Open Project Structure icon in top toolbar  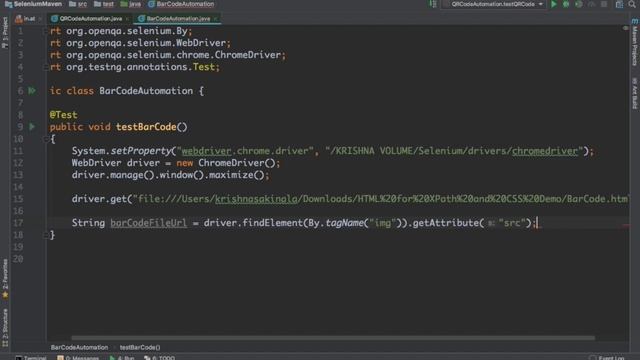(619, 4)
